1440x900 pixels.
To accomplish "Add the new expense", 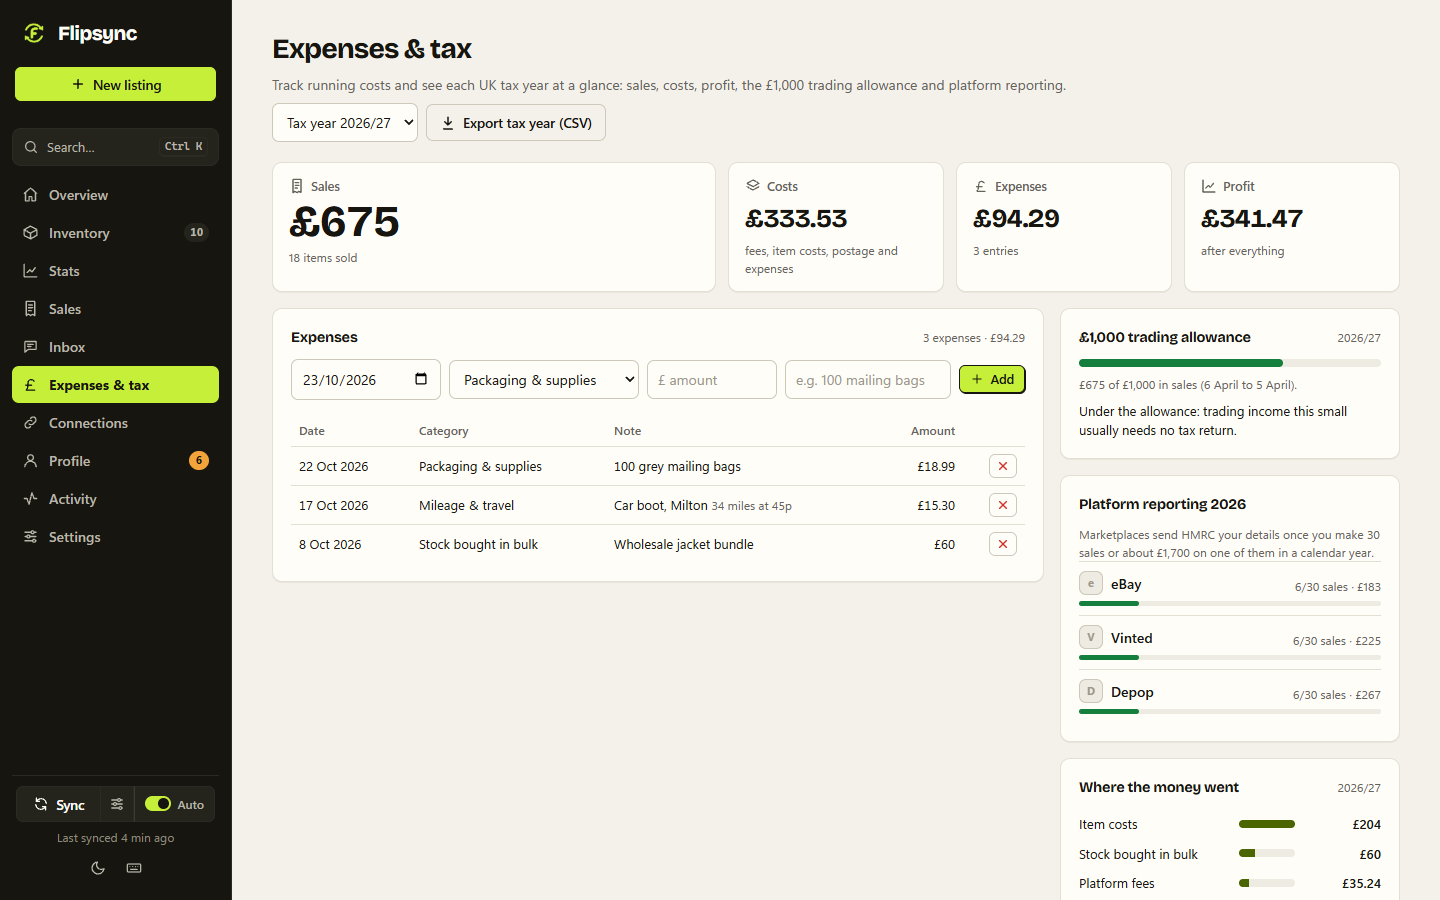I will tap(992, 379).
